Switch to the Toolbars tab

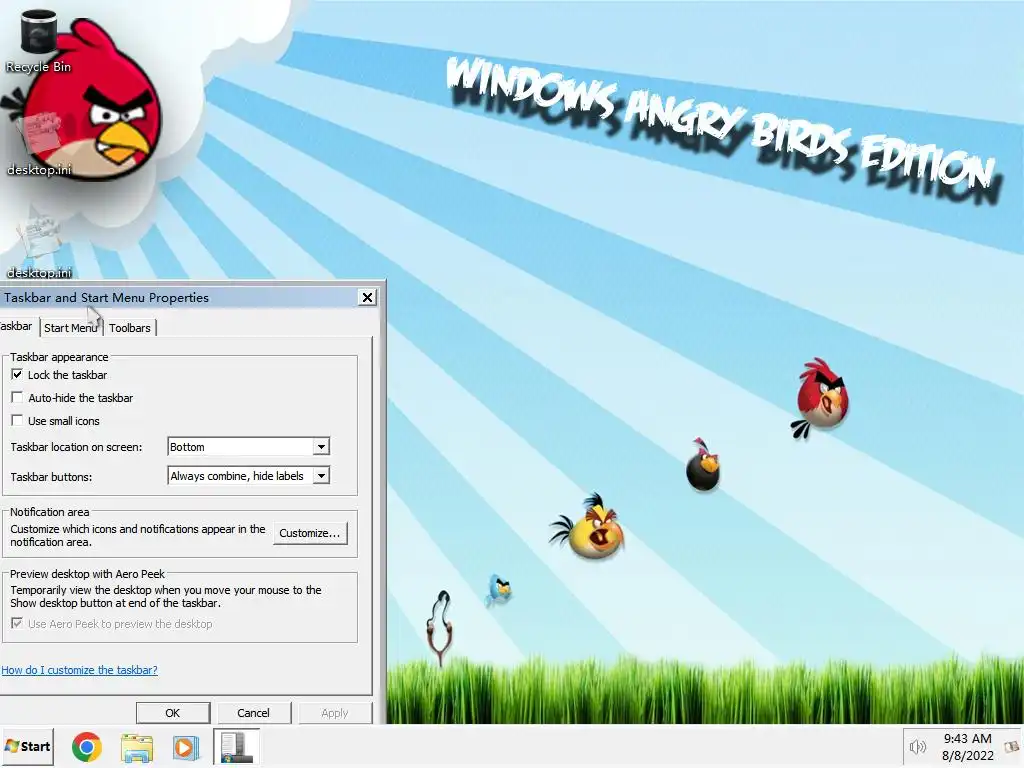click(129, 328)
